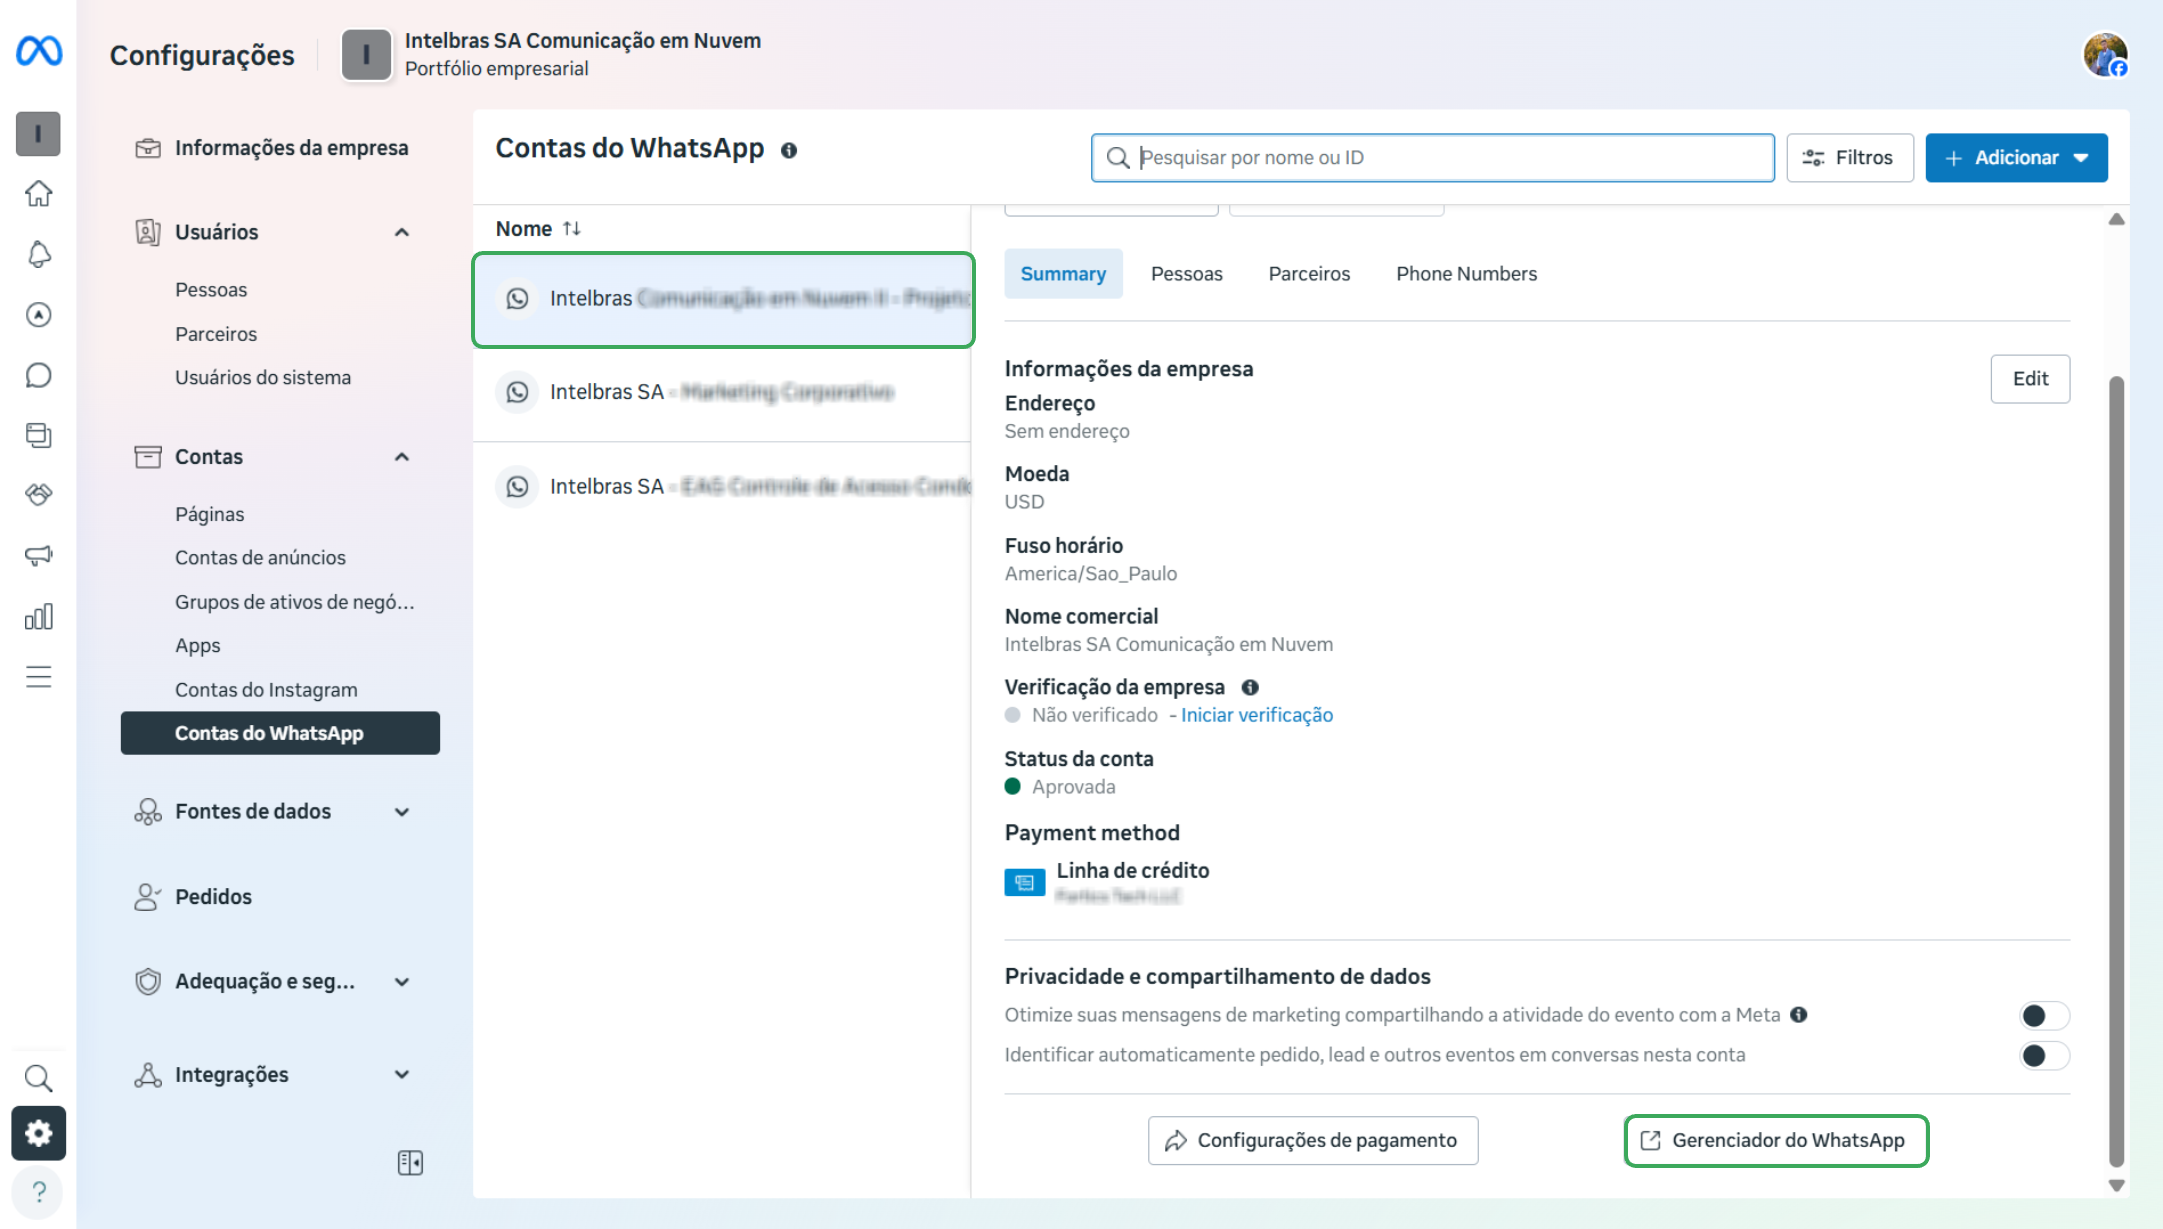Open the chat bubble inbox icon
The image size is (2163, 1229).
tap(38, 375)
